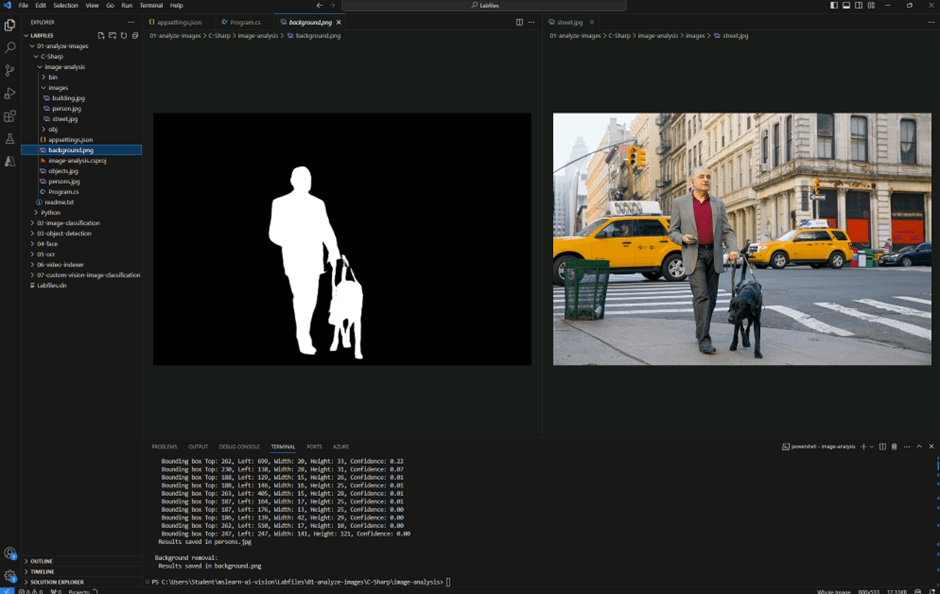The width and height of the screenshot is (940, 594).
Task: Click the New File icon in Explorer
Action: (x=100, y=35)
